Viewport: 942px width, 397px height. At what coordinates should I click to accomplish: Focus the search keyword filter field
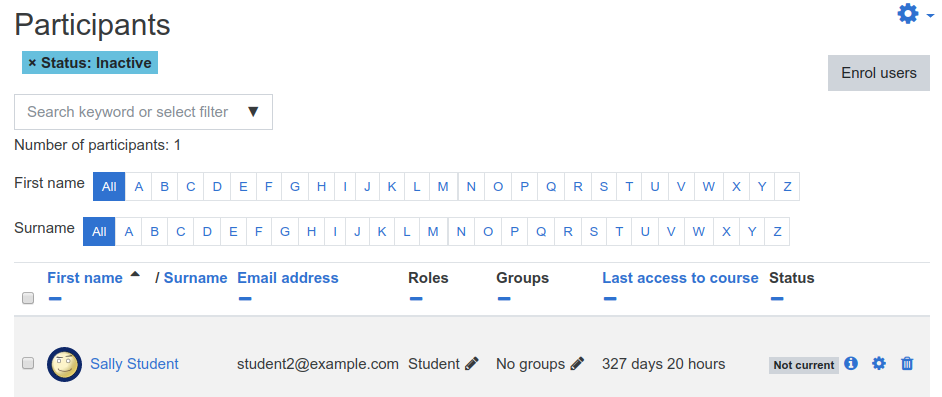coord(129,112)
